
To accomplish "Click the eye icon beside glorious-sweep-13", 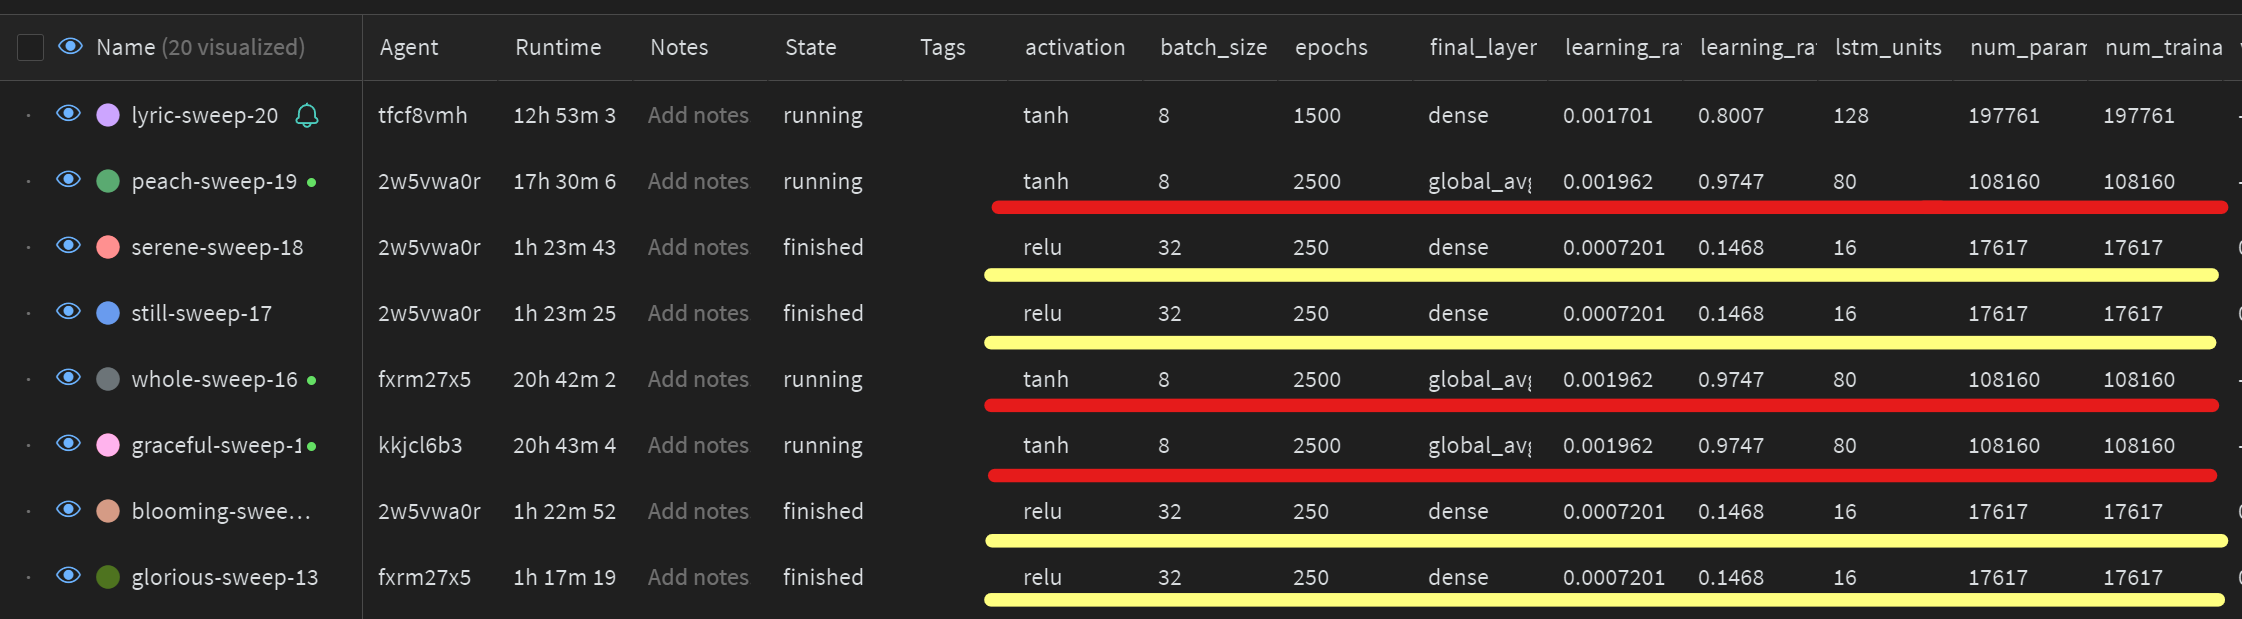I will (x=68, y=577).
